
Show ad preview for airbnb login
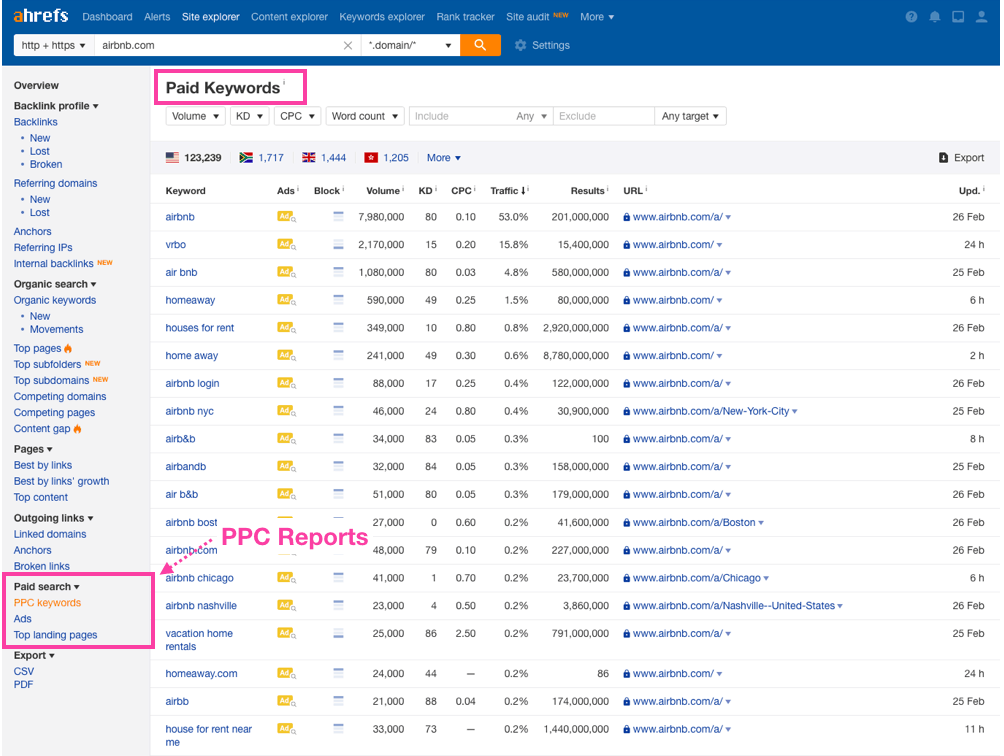click(x=286, y=383)
